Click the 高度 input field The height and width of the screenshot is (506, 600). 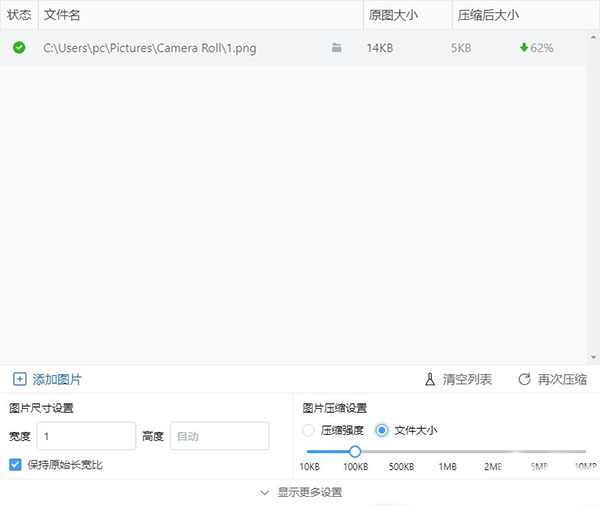click(x=219, y=436)
